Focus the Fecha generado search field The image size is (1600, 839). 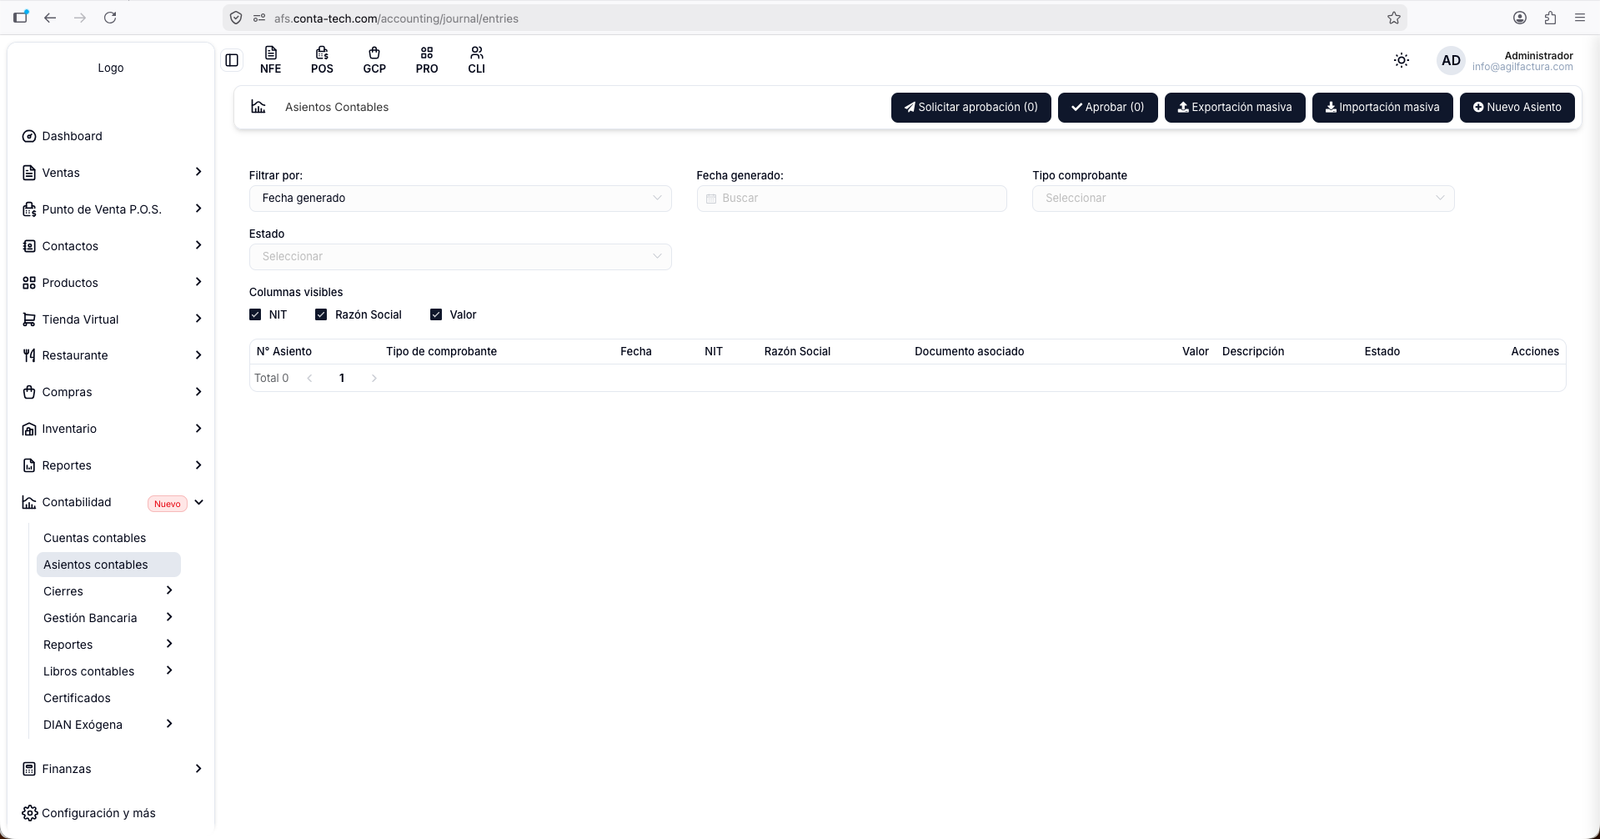tap(852, 198)
